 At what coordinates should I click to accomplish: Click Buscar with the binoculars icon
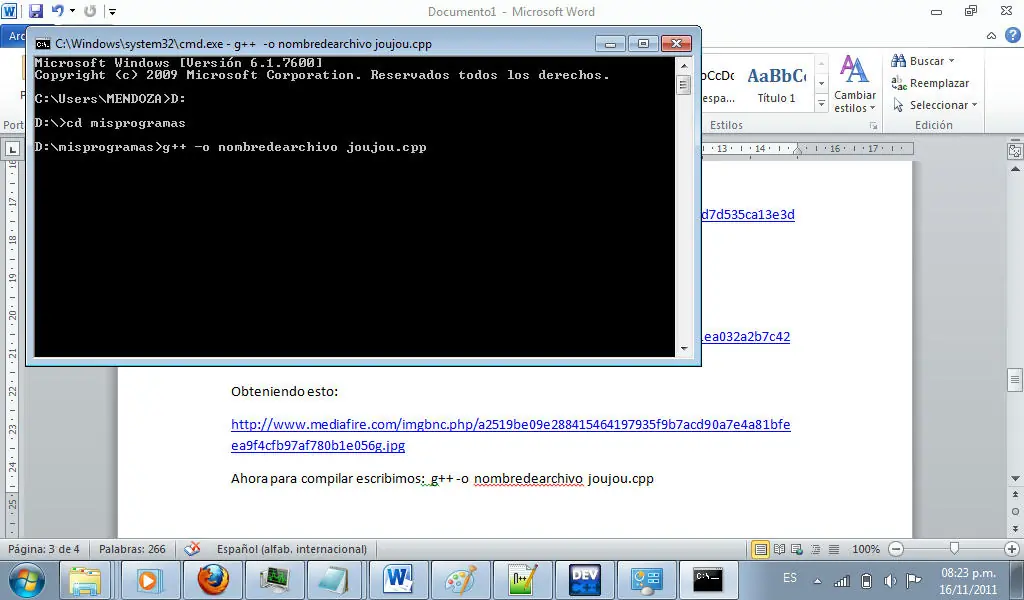[x=918, y=61]
